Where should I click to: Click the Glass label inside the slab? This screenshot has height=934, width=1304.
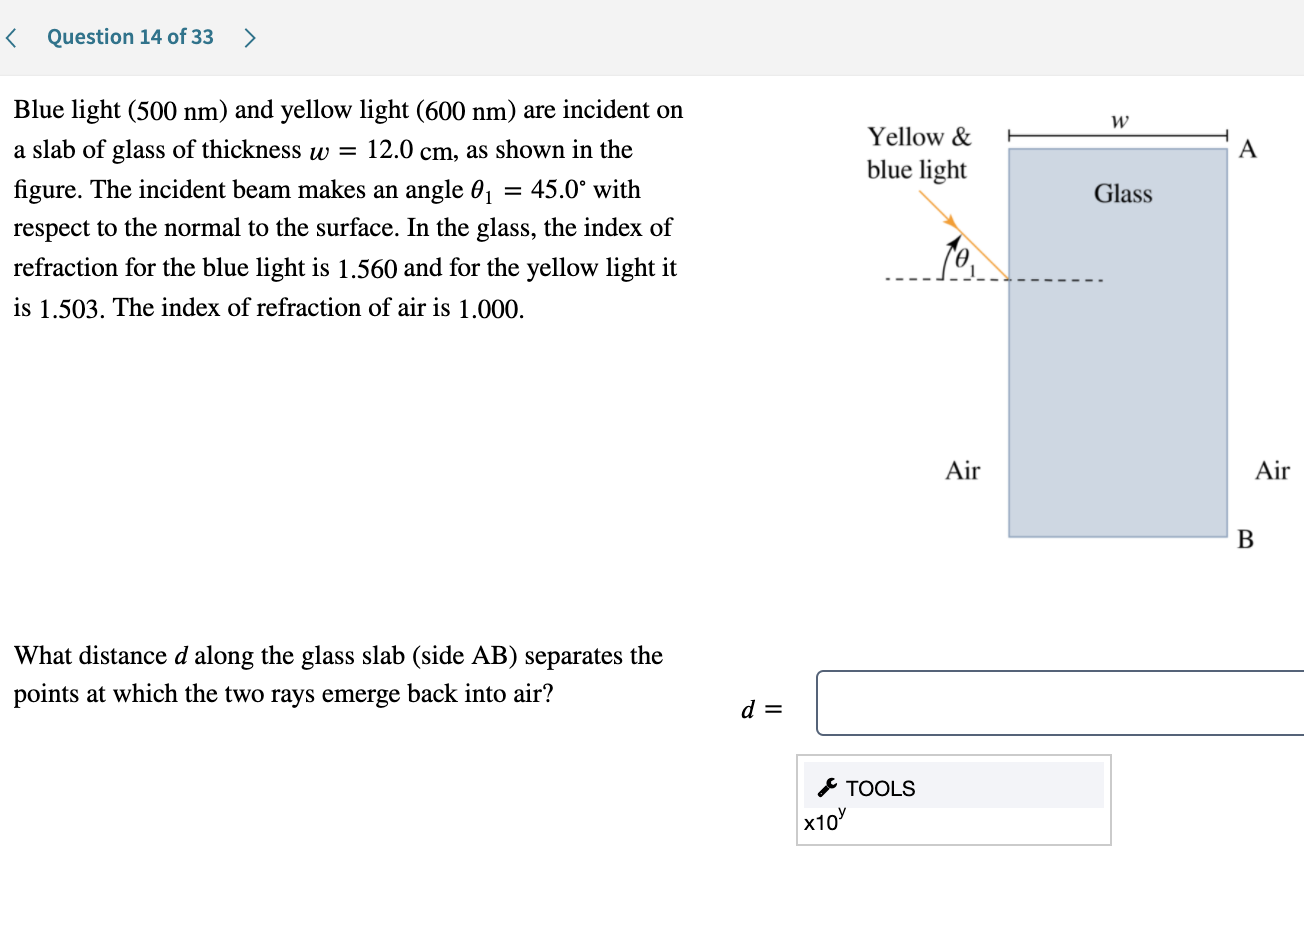click(1122, 194)
